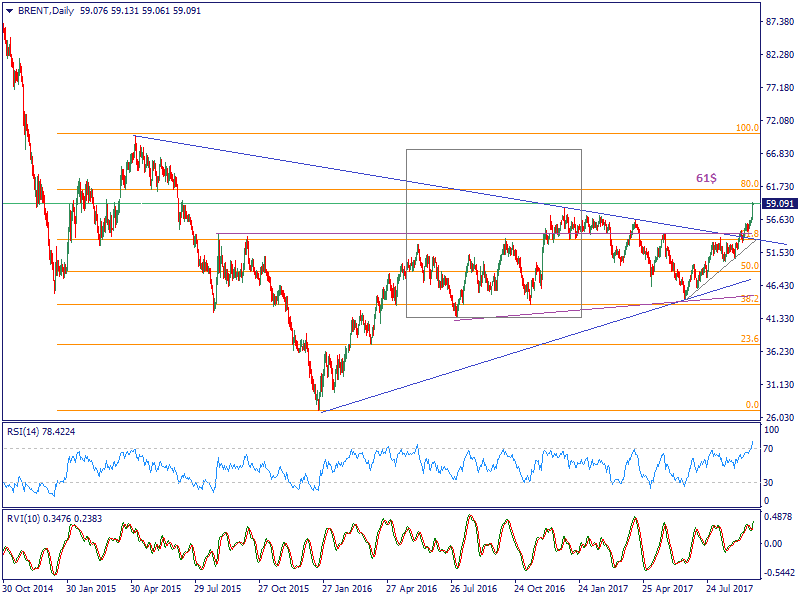The width and height of the screenshot is (800, 600).
Task: Click the 27 Jan 2016 date label
Action: click(x=349, y=590)
